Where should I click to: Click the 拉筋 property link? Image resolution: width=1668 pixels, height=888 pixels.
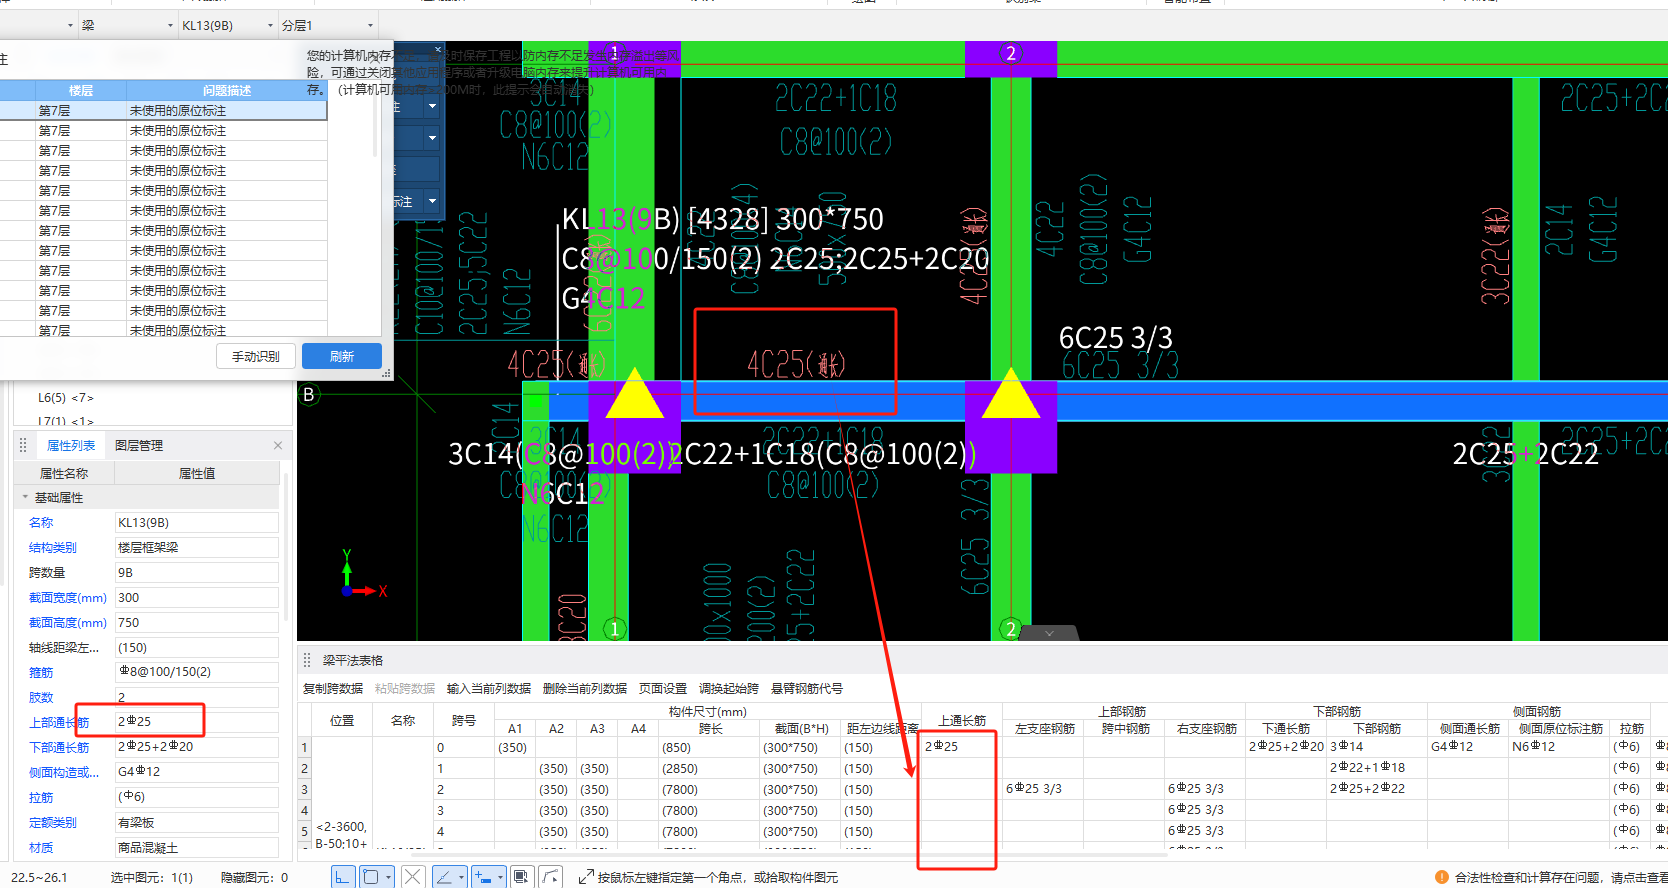click(x=41, y=798)
